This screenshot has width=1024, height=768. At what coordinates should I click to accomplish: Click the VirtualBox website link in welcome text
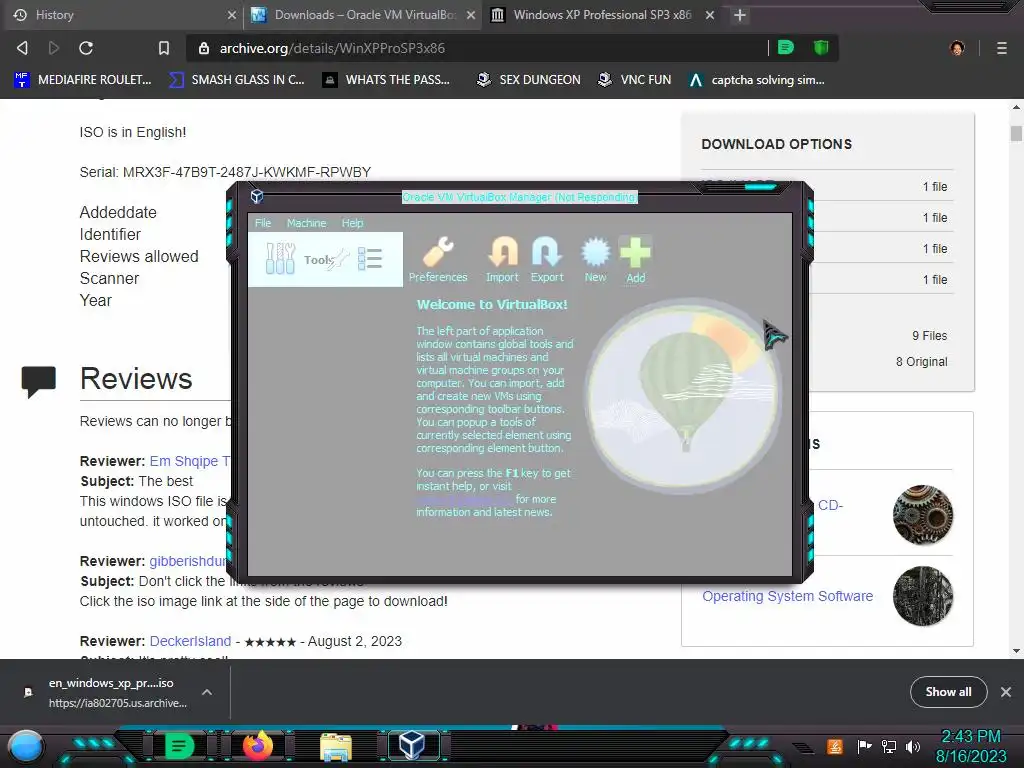coord(464,500)
